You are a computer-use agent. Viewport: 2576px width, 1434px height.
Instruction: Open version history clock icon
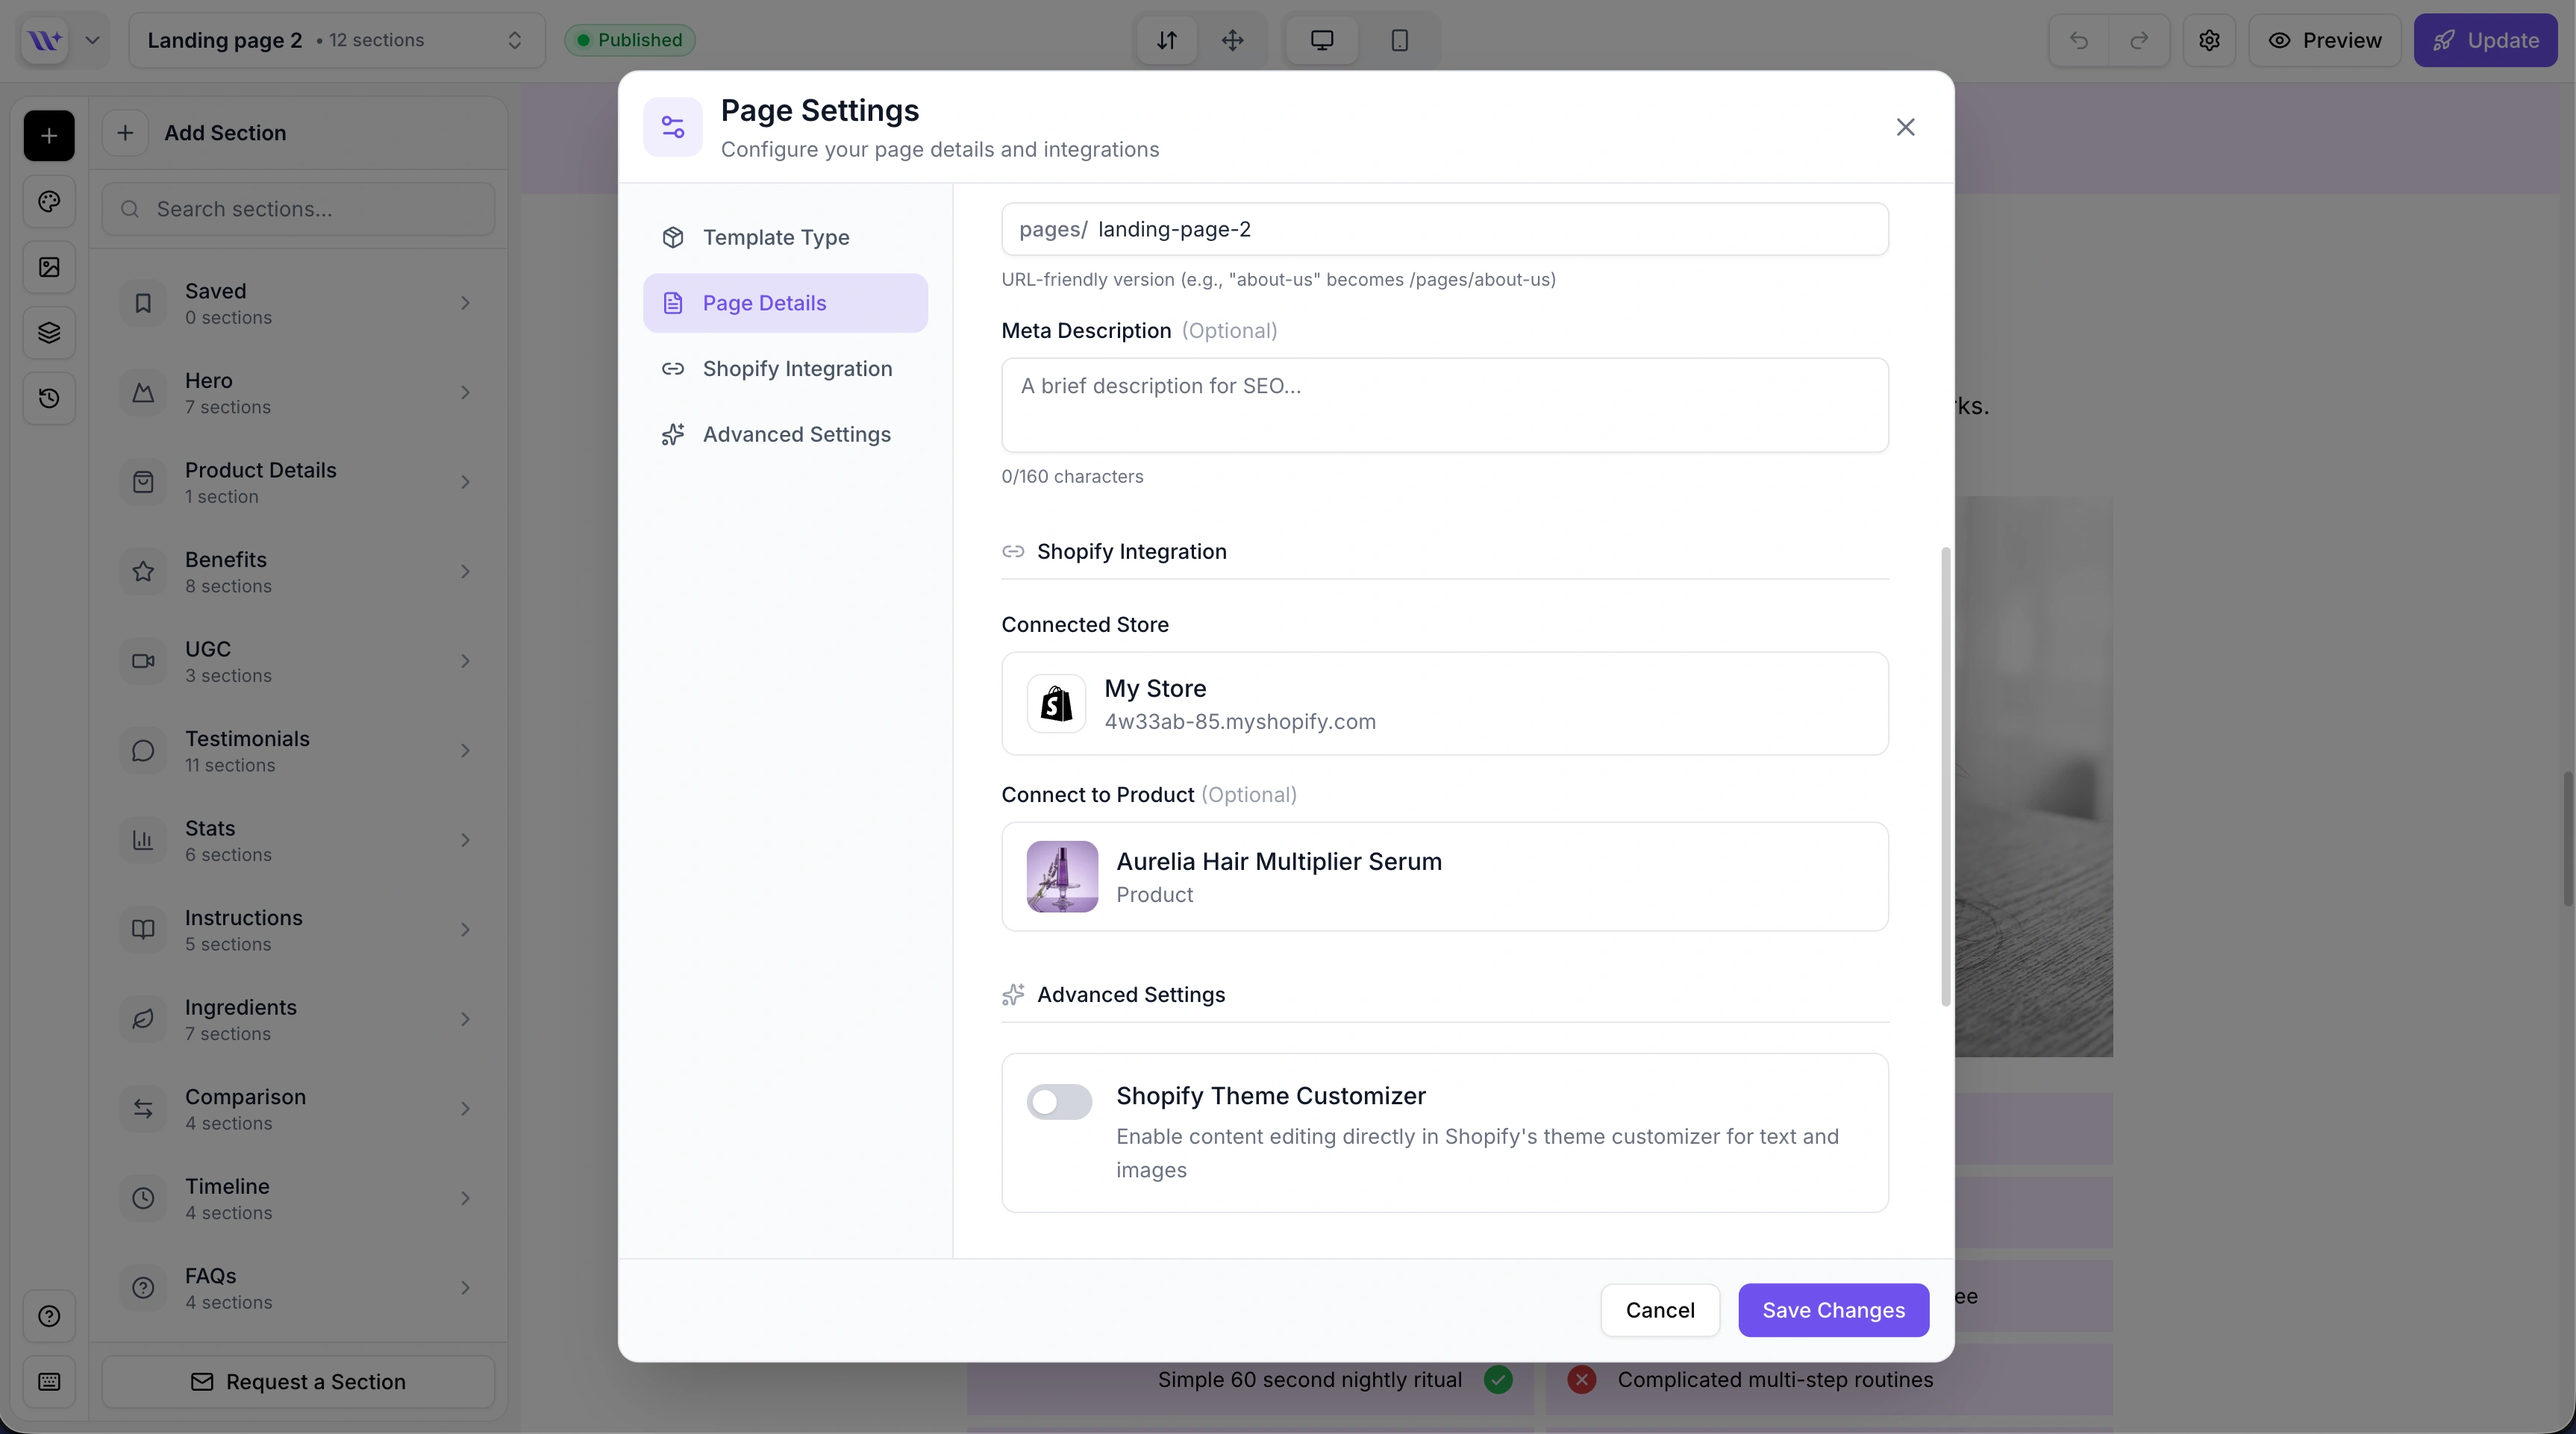(49, 398)
